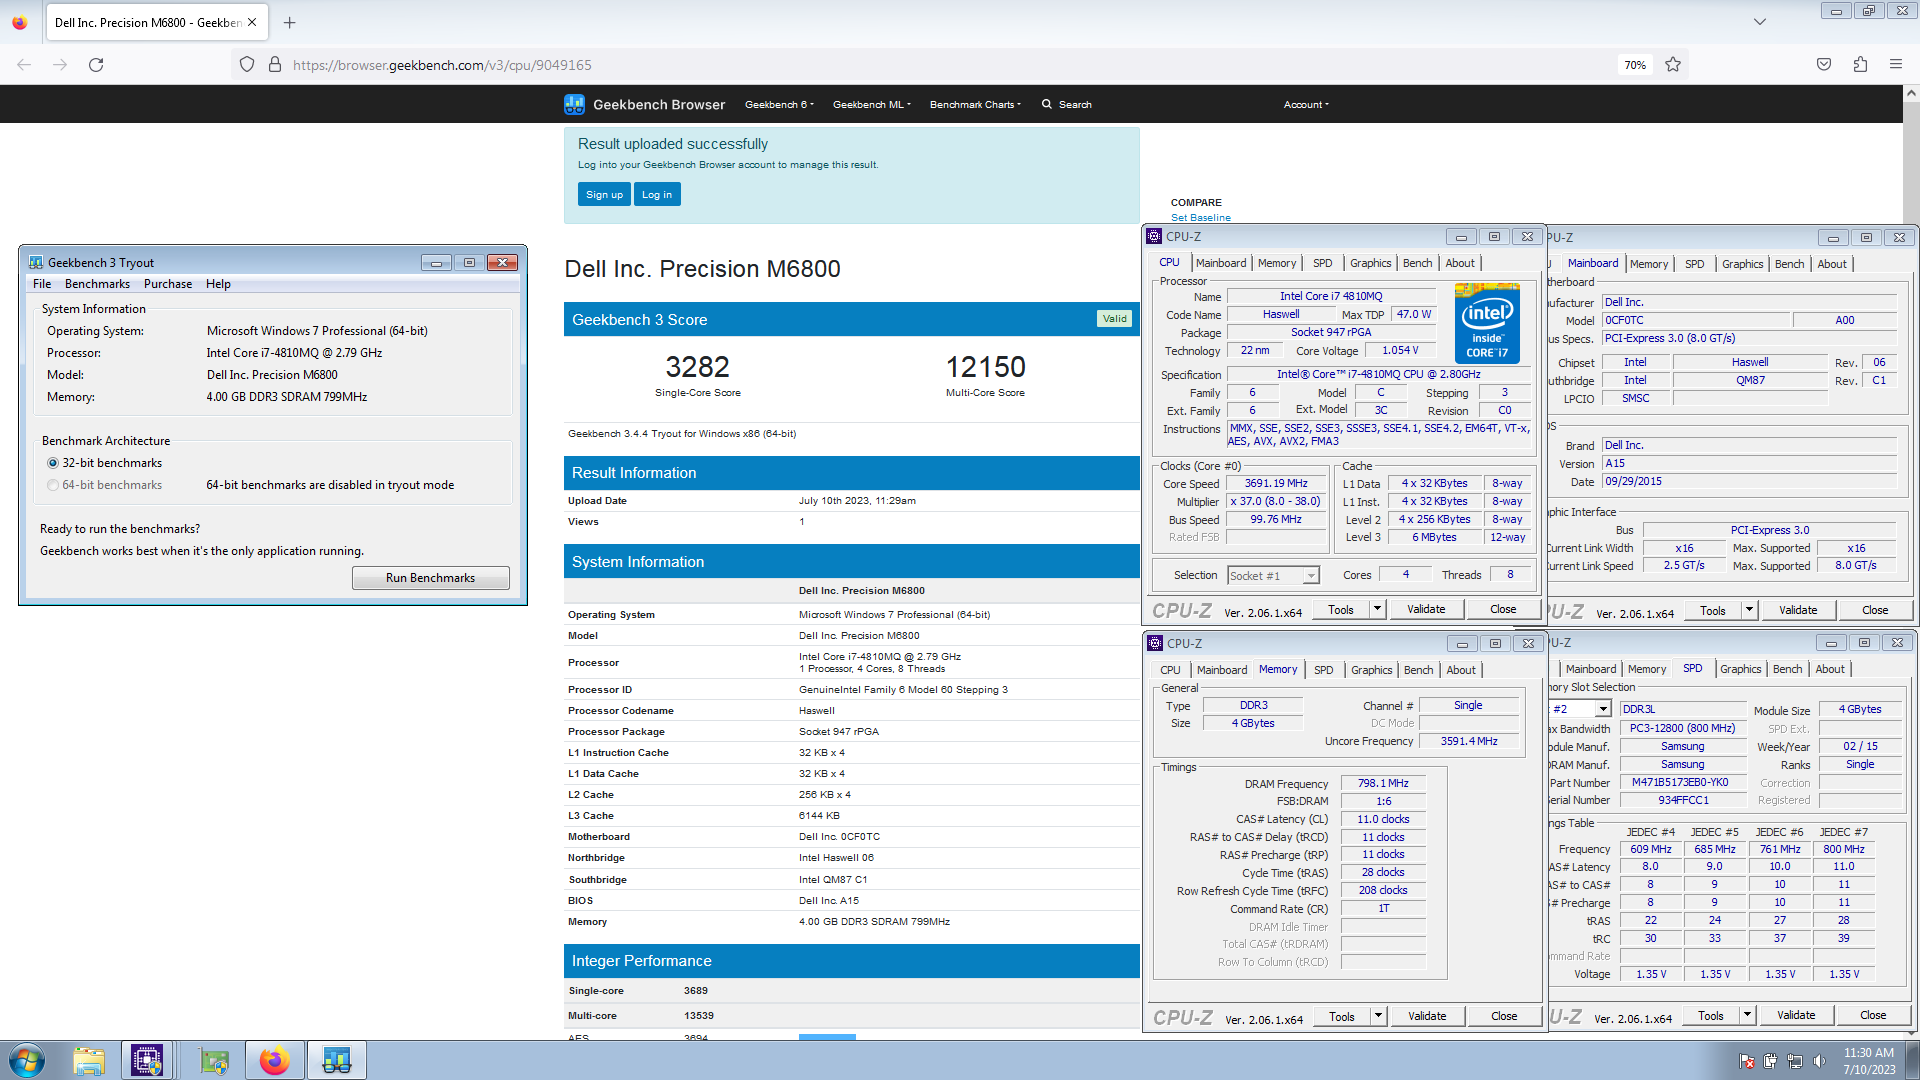1920x1080 pixels.
Task: Select 32-bit benchmarks radio button
Action: click(53, 463)
